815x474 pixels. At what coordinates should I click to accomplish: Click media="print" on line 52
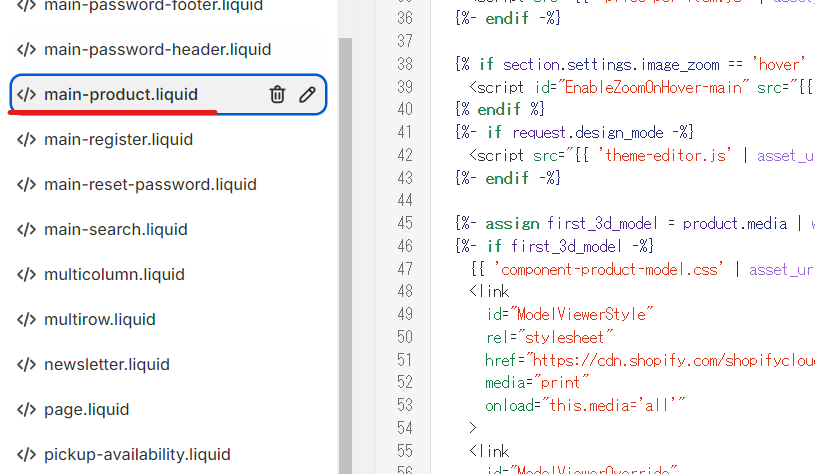click(537, 383)
